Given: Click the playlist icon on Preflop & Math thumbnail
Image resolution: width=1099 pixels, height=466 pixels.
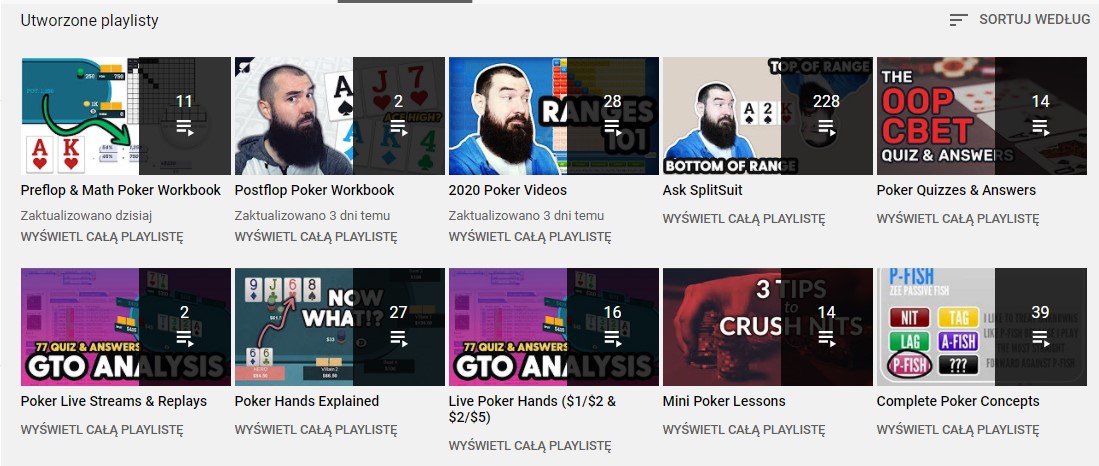Looking at the screenshot, I should pos(184,128).
